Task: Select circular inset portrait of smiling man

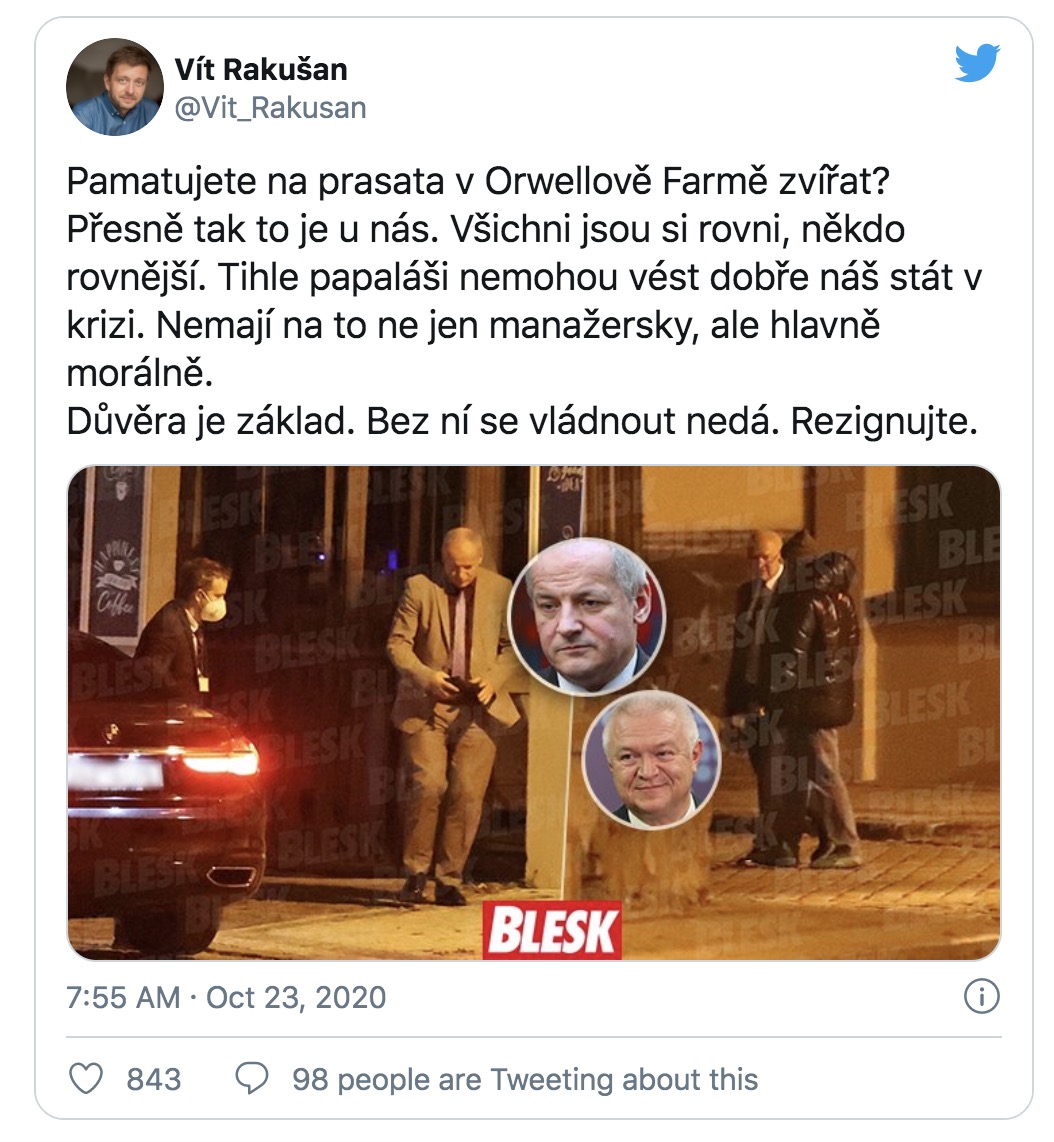Action: pyautogui.click(x=652, y=759)
